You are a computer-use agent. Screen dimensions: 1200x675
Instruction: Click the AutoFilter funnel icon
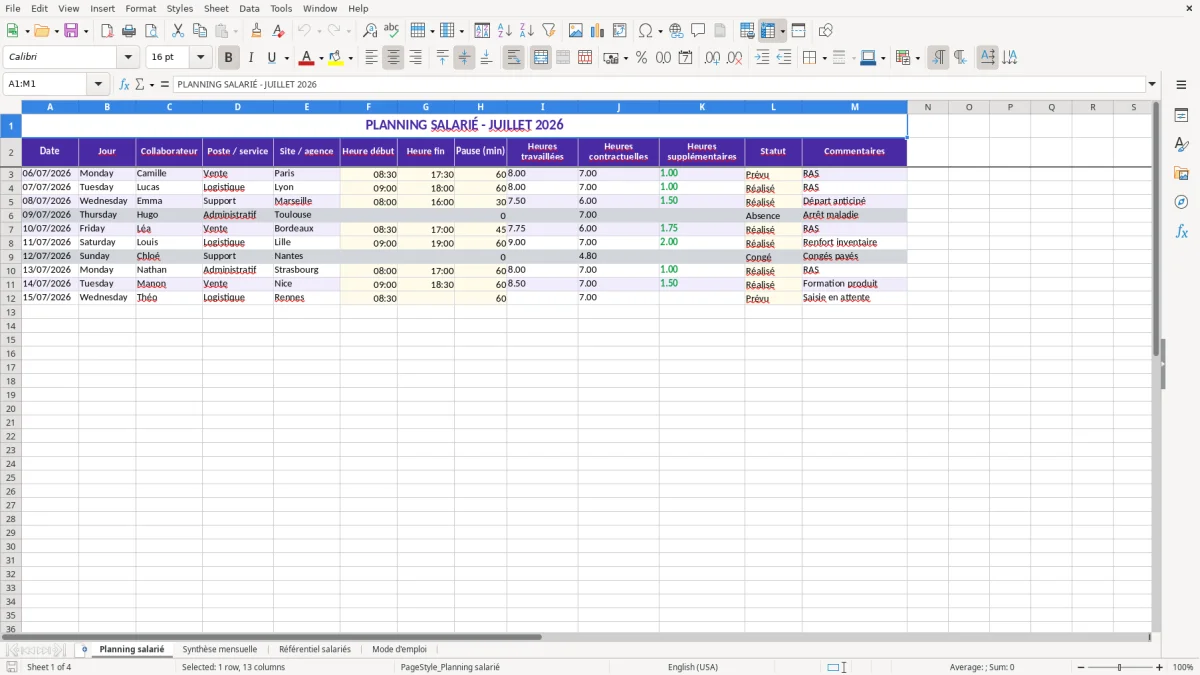(x=549, y=31)
